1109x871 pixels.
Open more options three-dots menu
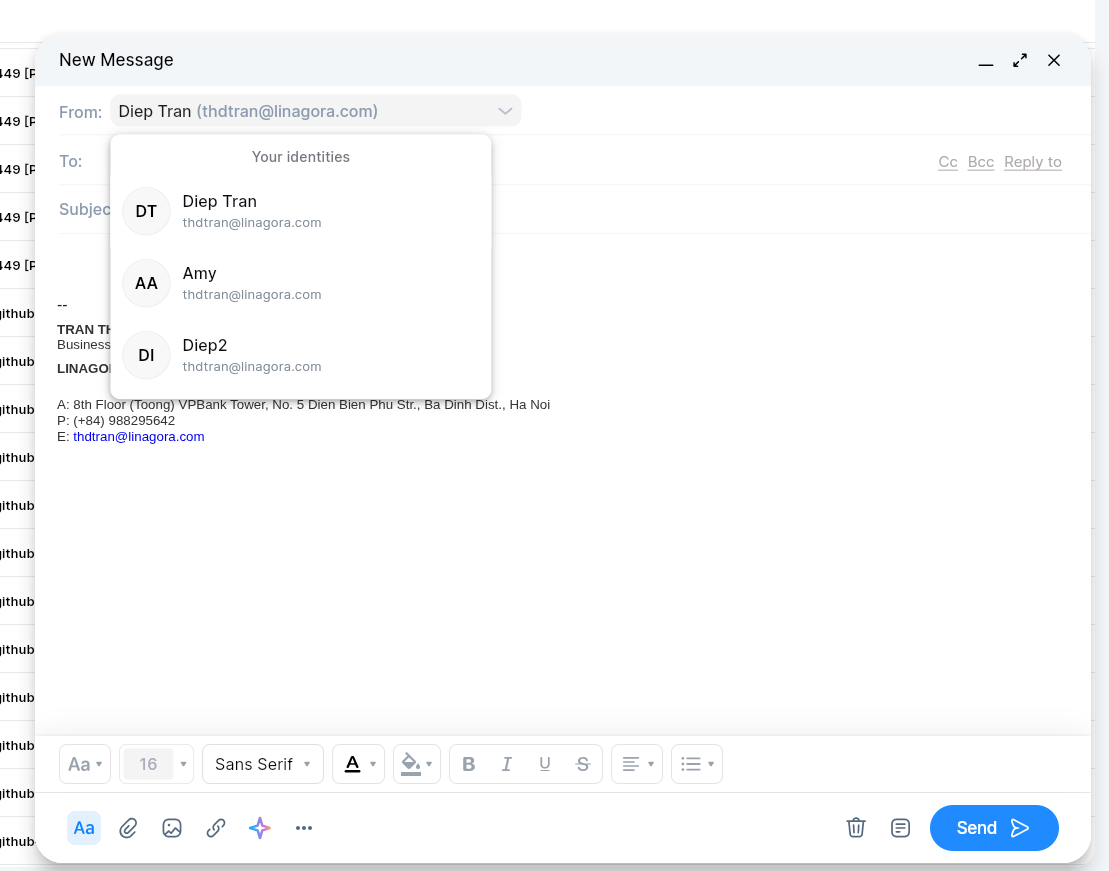click(x=303, y=828)
